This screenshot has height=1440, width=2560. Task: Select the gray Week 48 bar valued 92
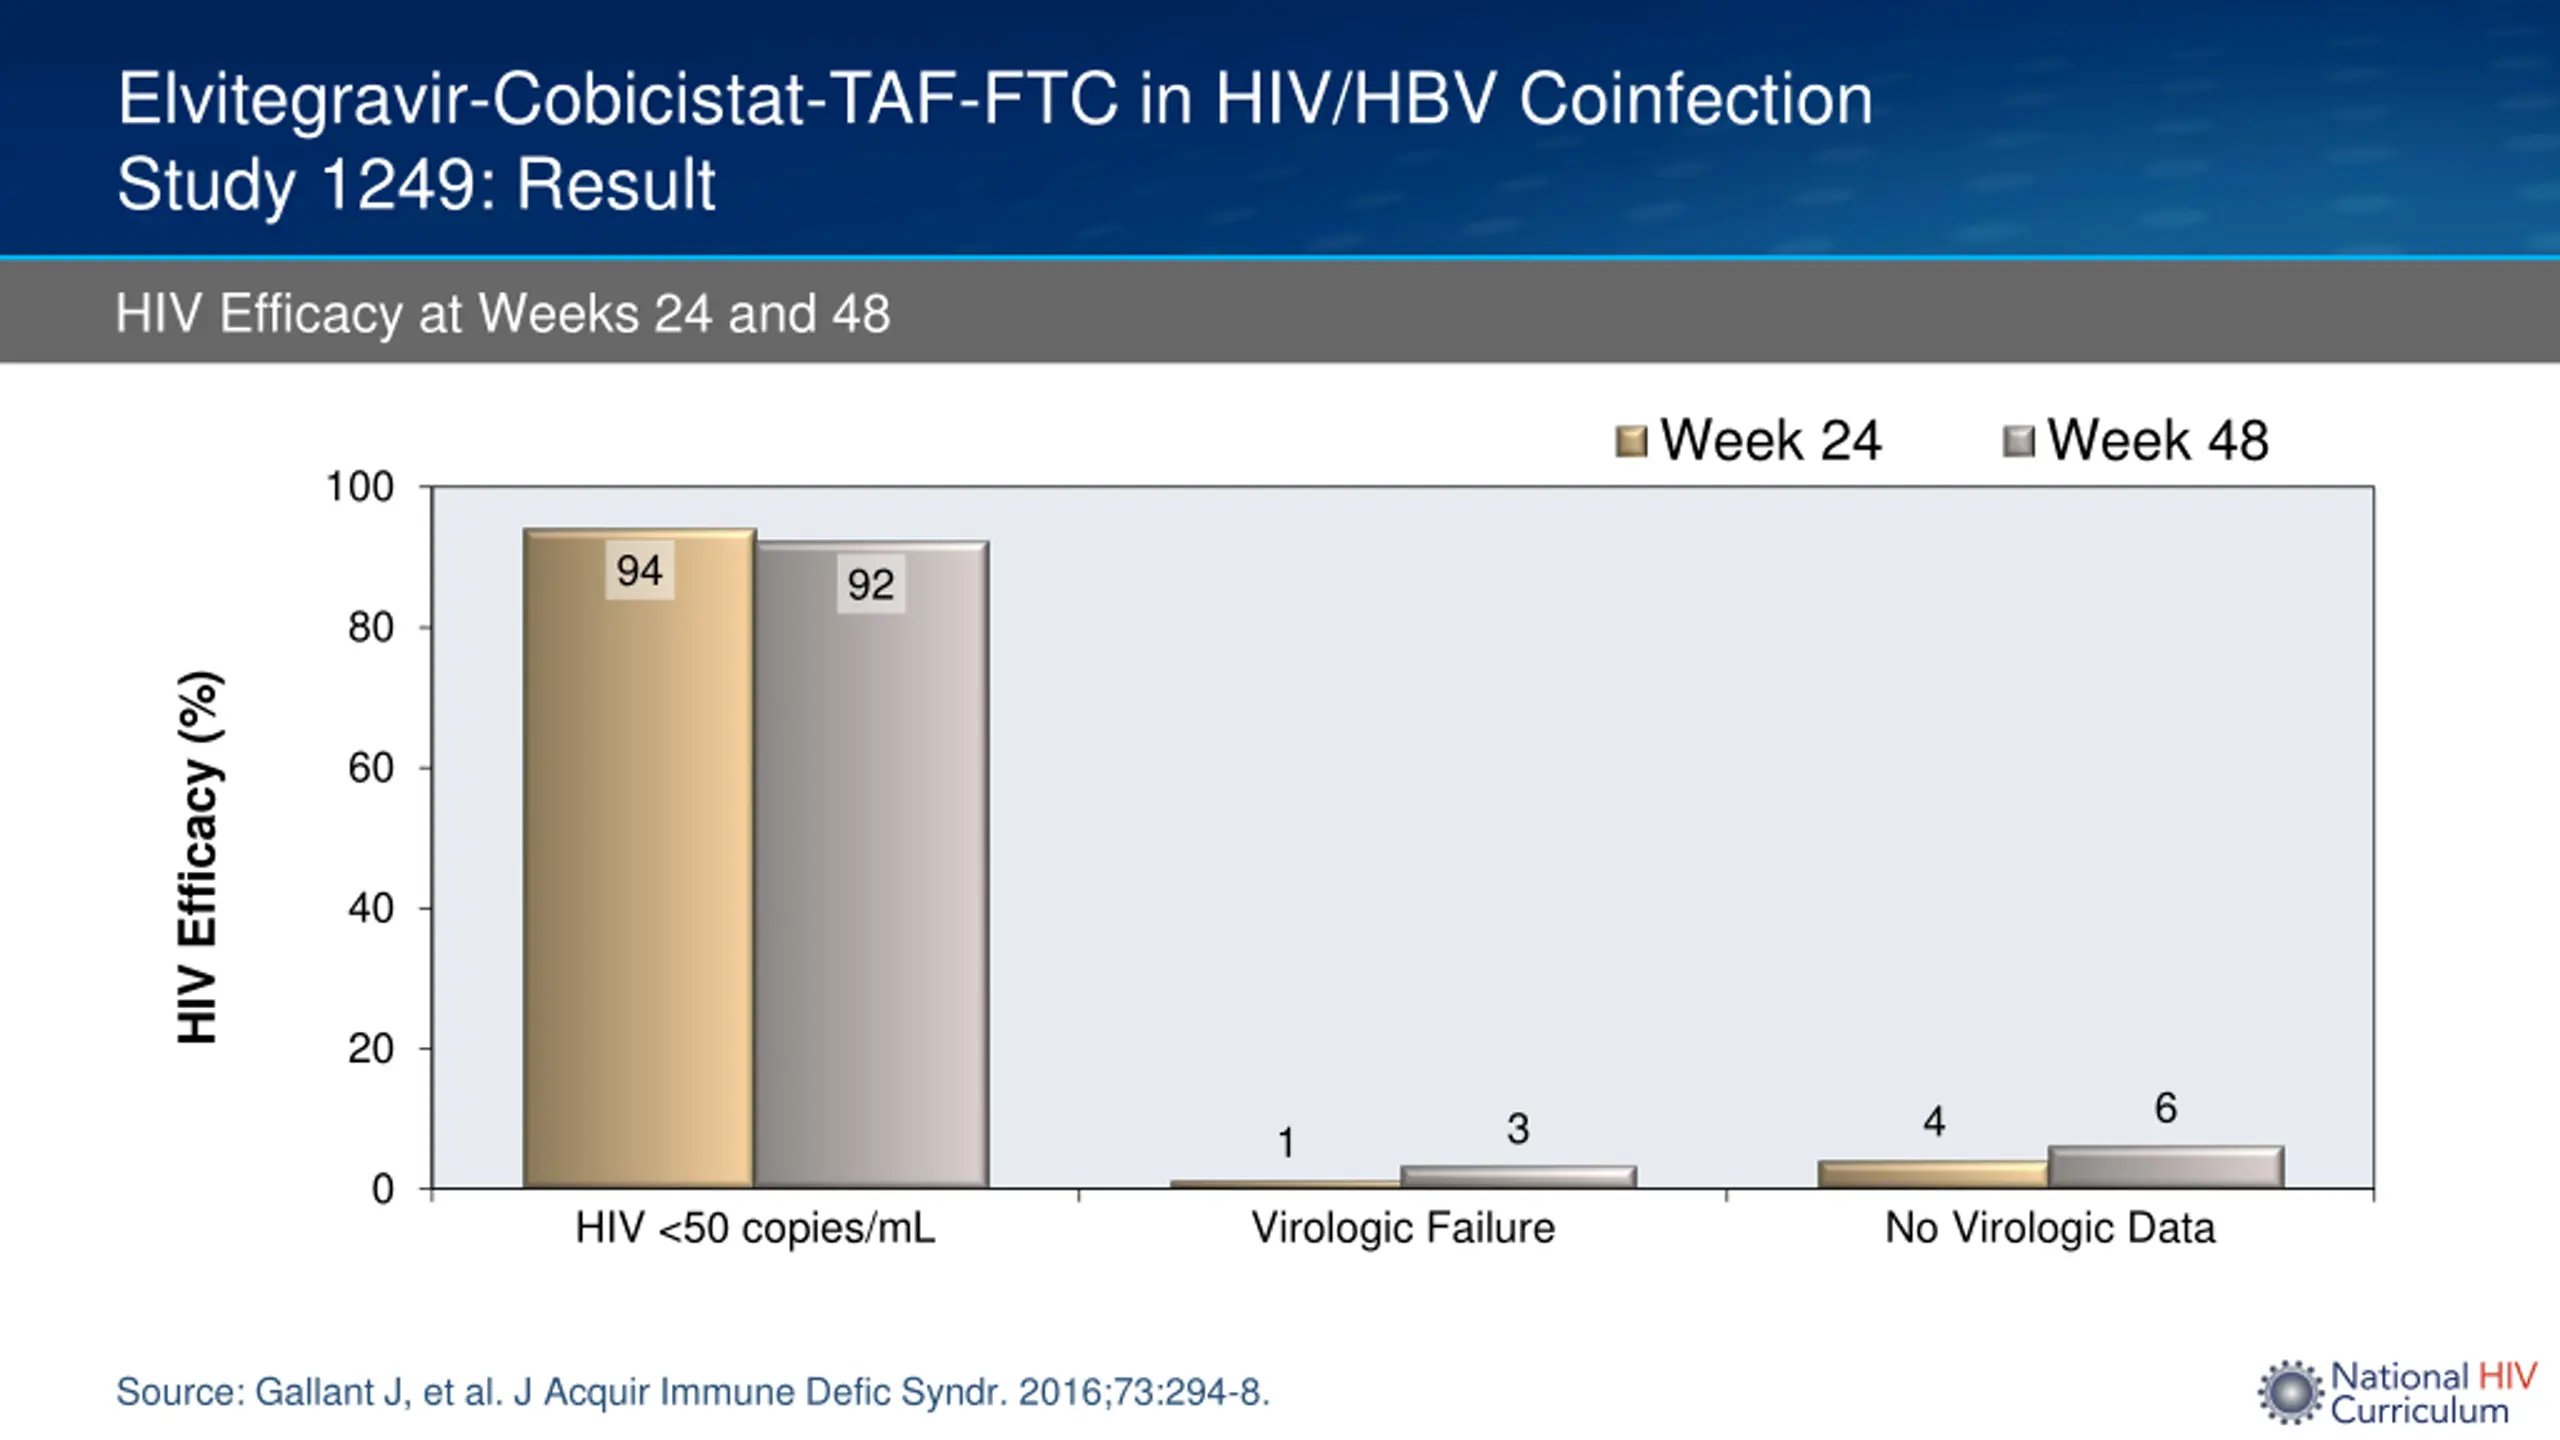(872, 866)
